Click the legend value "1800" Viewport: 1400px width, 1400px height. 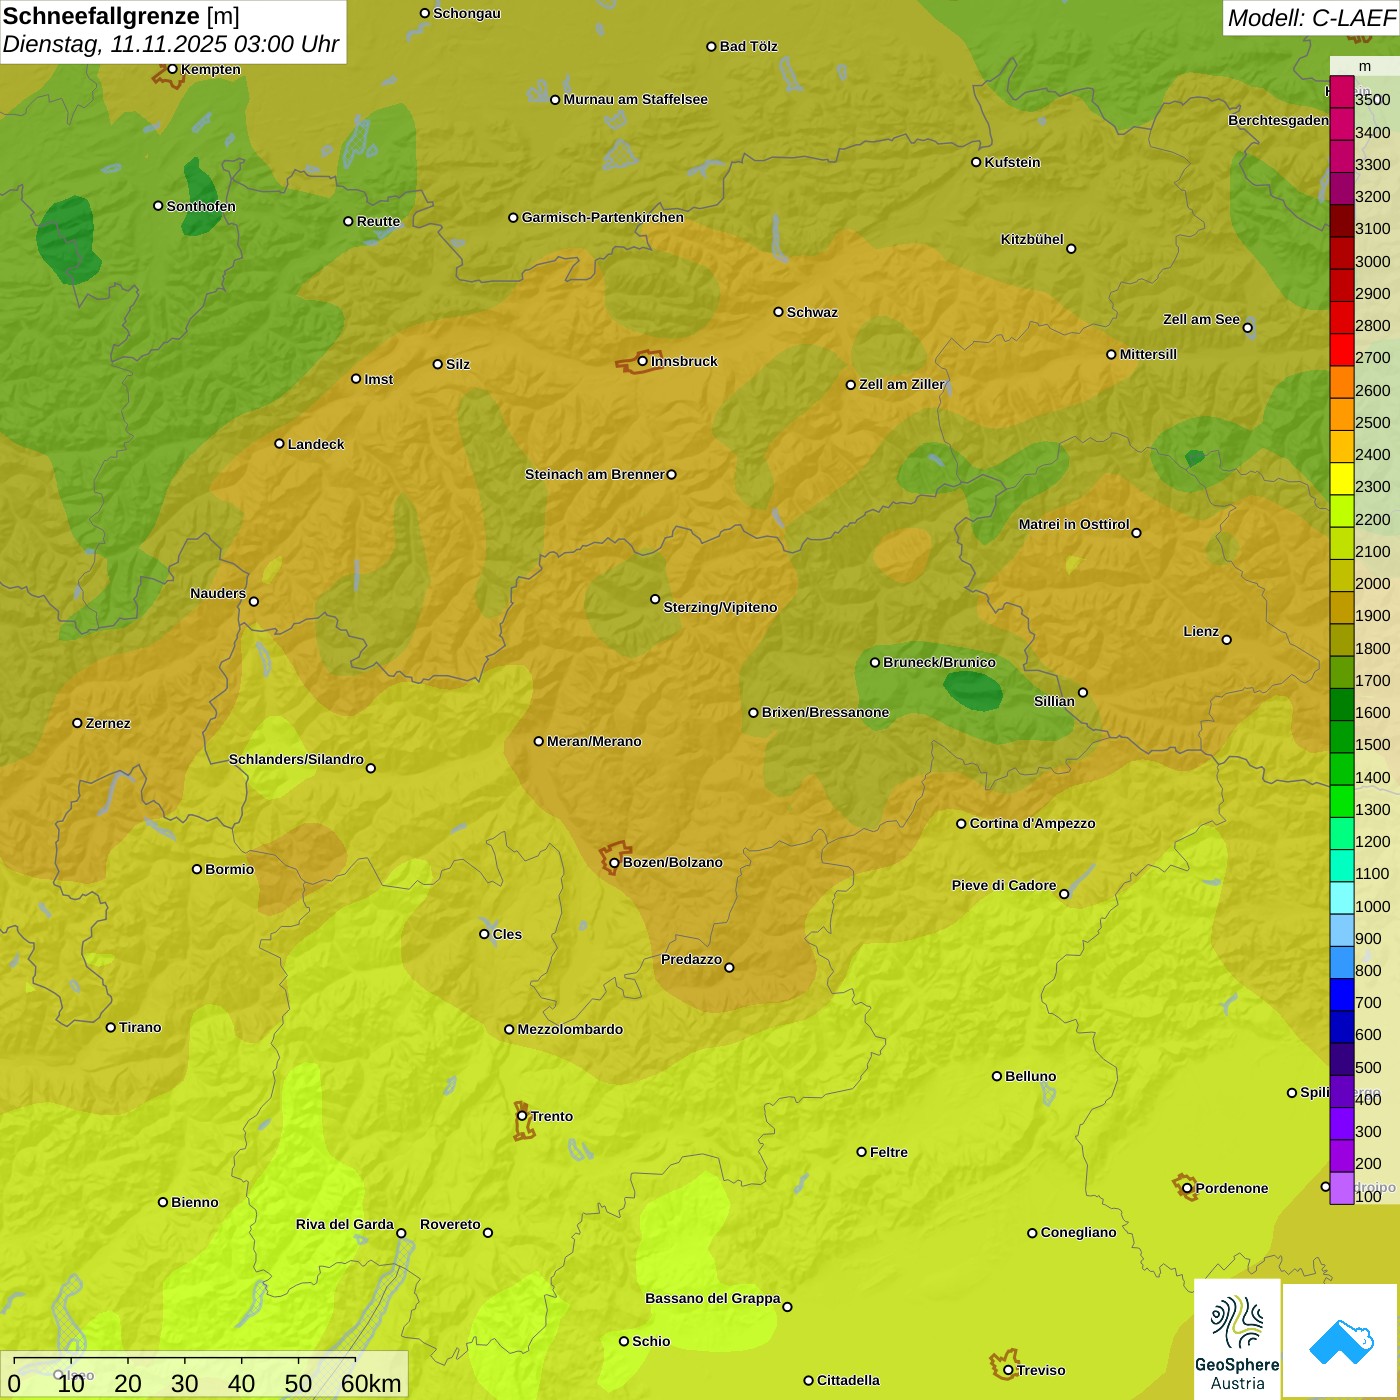[1373, 648]
